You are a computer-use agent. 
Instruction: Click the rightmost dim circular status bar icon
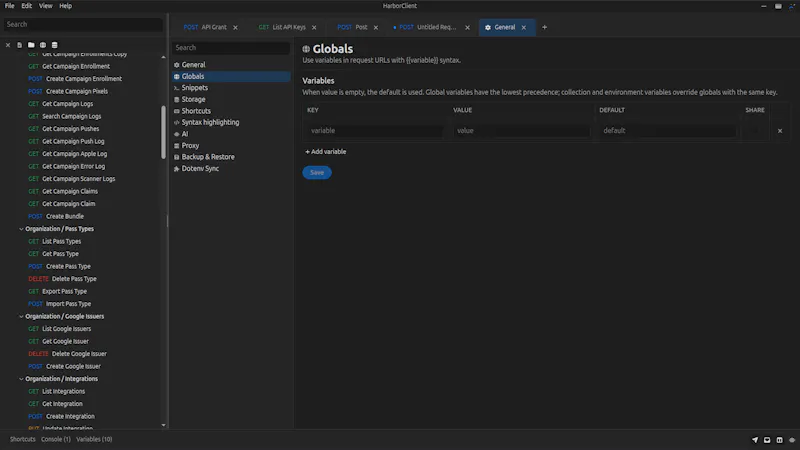click(791, 439)
